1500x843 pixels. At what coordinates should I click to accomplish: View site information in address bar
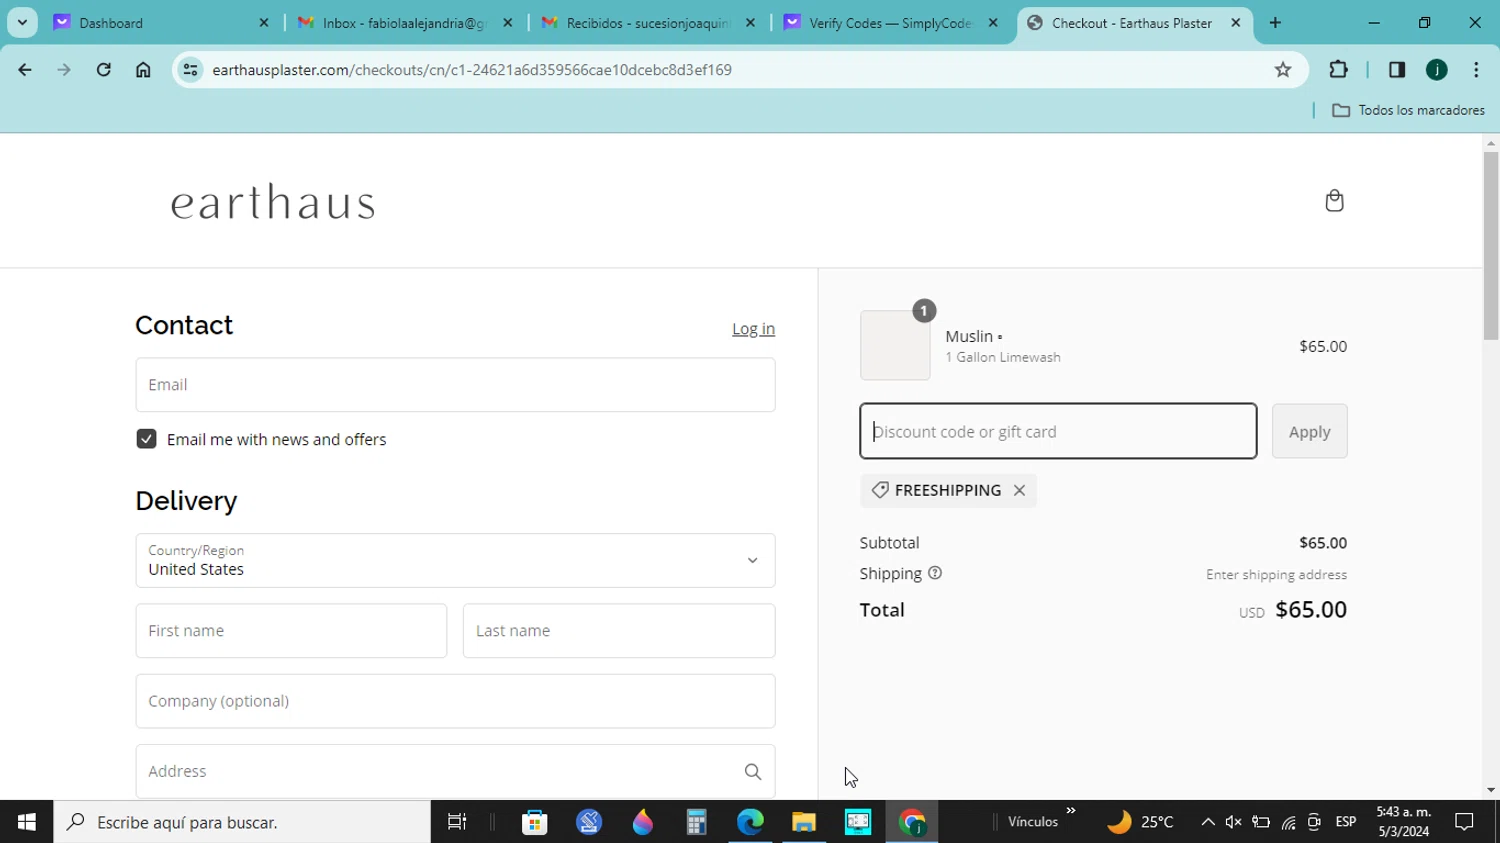pos(190,70)
